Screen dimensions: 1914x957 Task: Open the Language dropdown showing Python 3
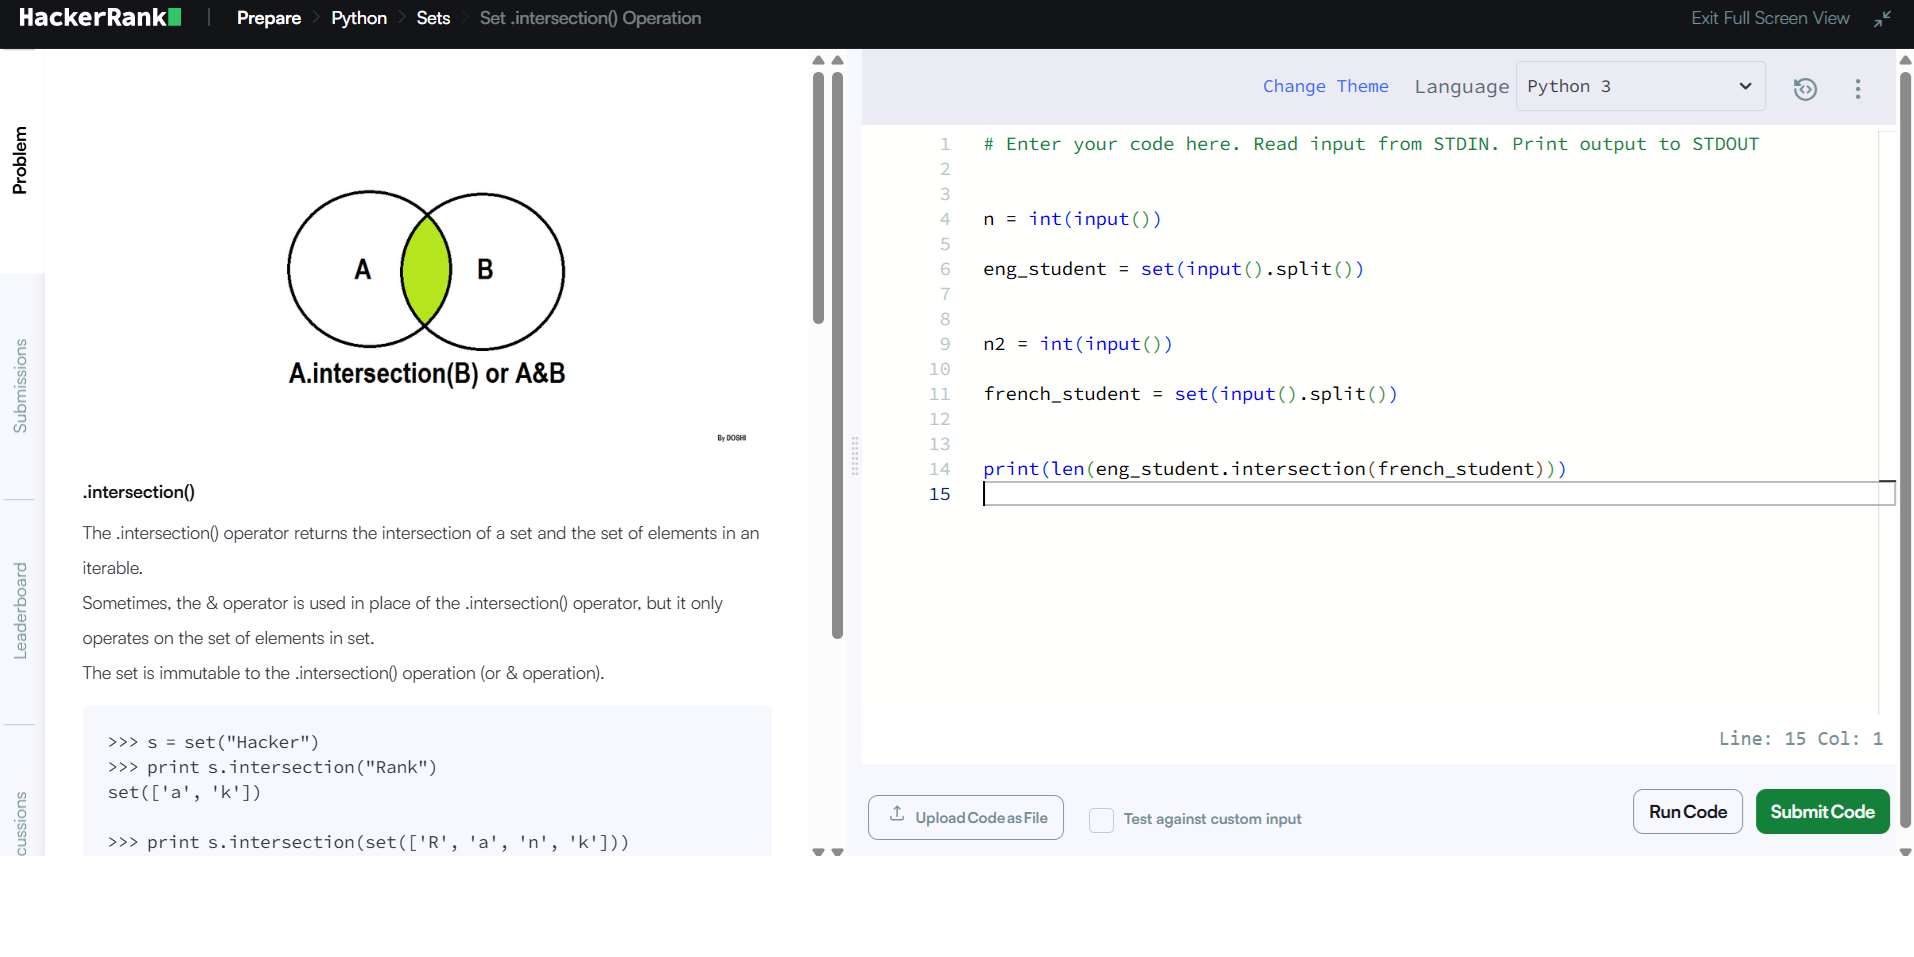[x=1640, y=86]
